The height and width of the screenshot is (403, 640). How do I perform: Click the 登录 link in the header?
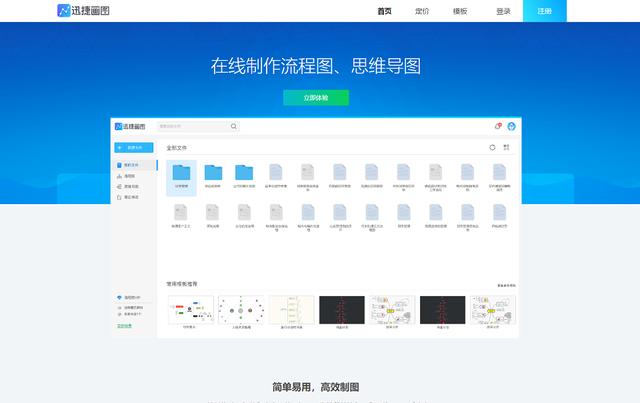503,11
